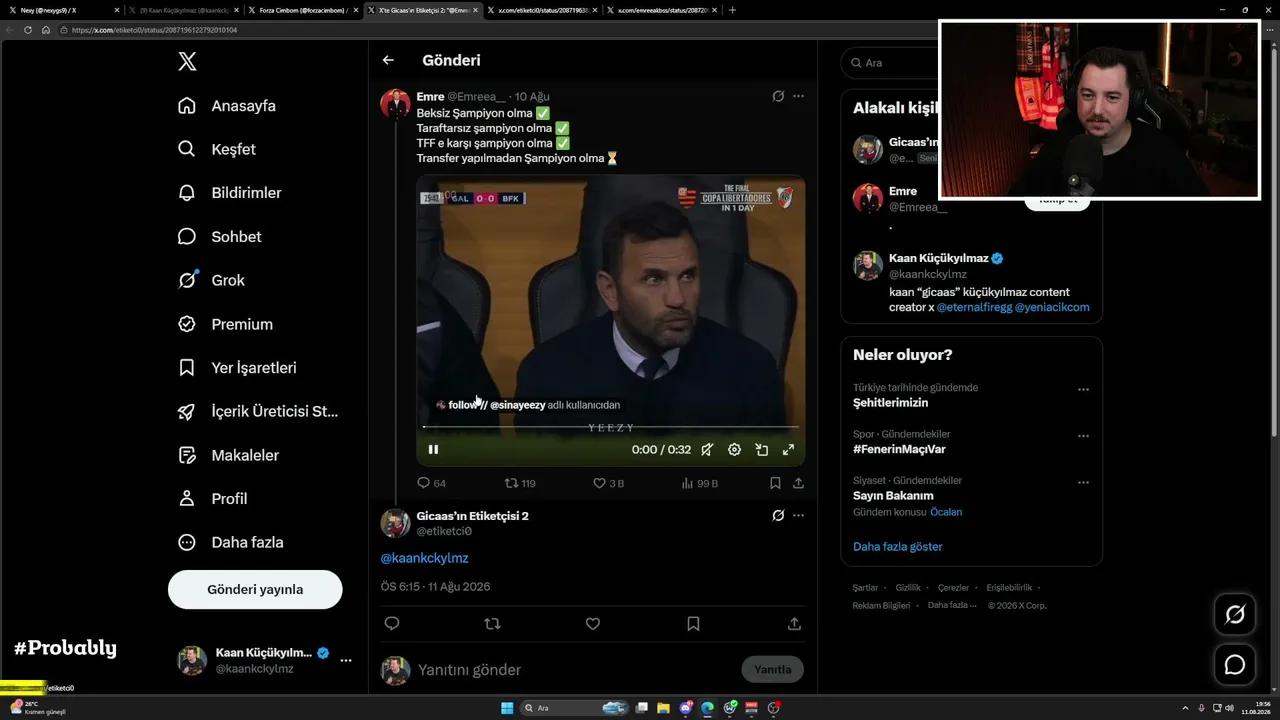
Task: Click the Grok icon on Emre's post
Action: (778, 96)
